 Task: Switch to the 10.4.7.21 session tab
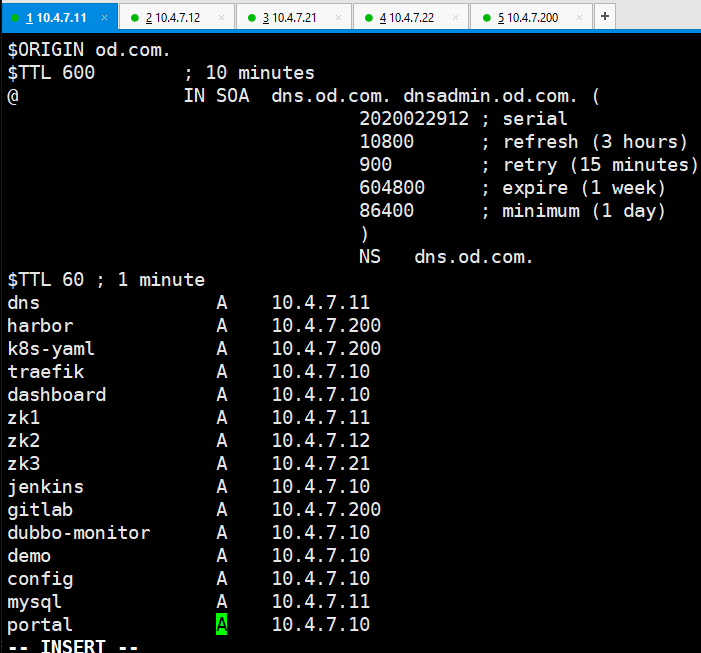pyautogui.click(x=293, y=18)
